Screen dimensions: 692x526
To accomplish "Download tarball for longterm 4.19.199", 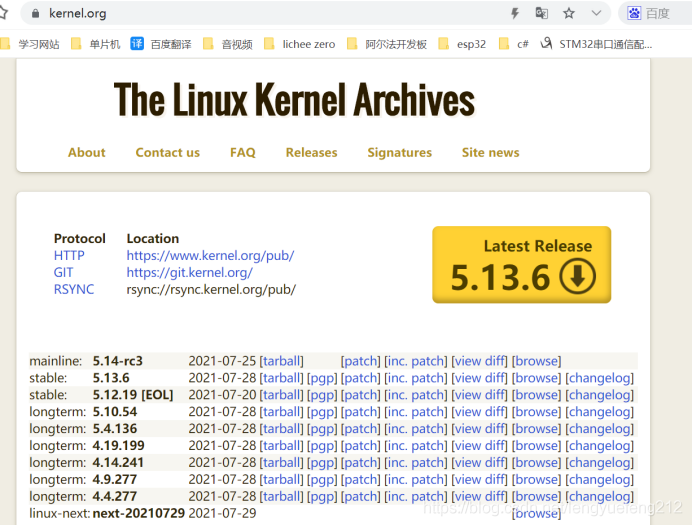I will point(282,446).
